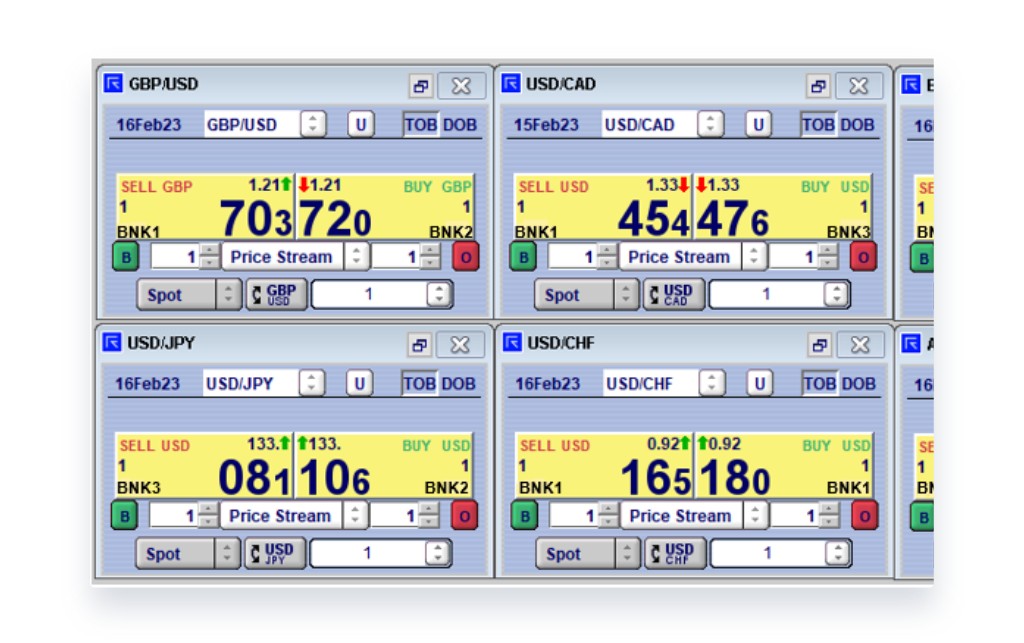Toggle the U button in USD/CHF panel
The image size is (1024, 643).
[760, 384]
